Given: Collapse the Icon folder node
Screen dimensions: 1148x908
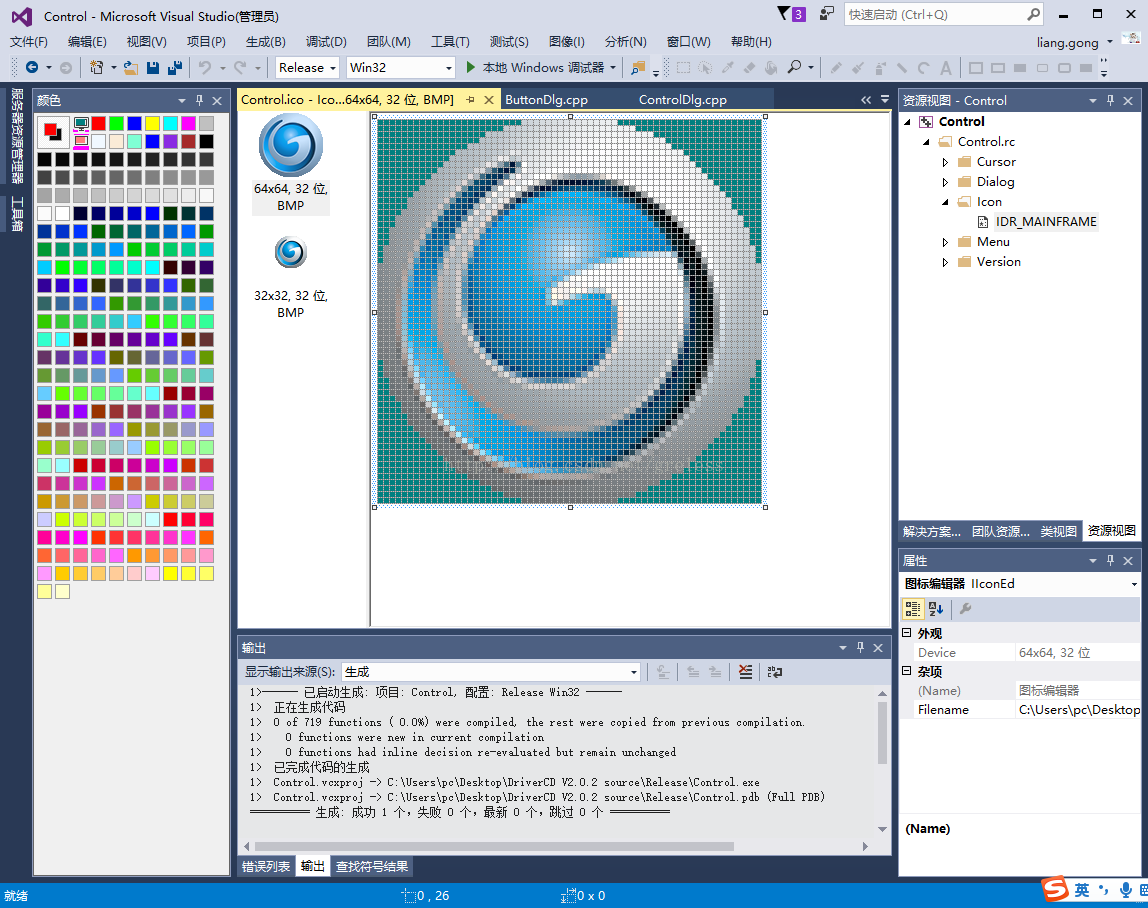Looking at the screenshot, I should 944,201.
